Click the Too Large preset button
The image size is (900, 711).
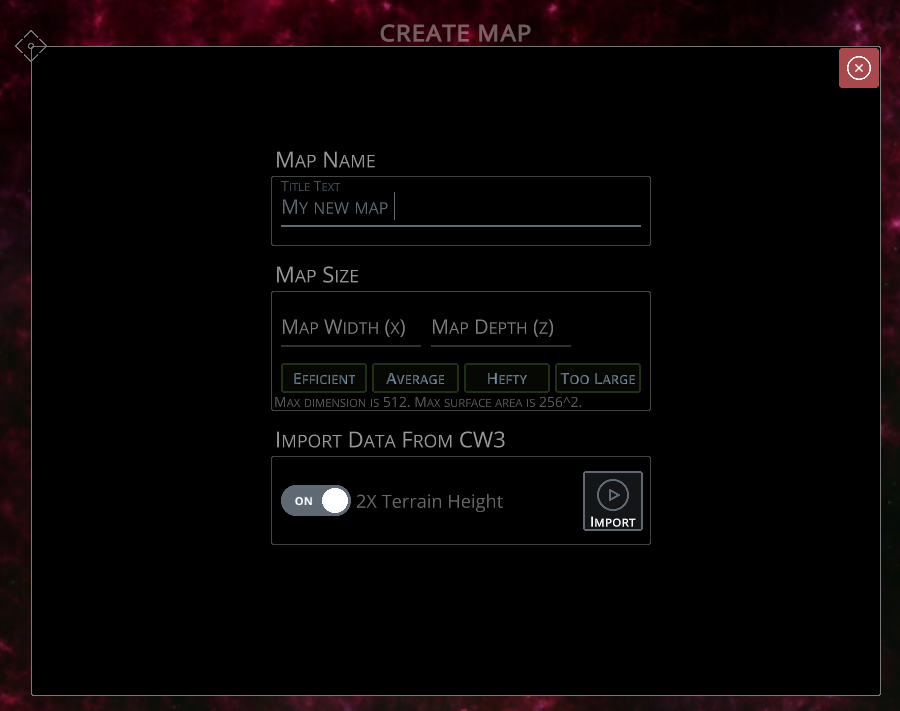click(x=597, y=378)
